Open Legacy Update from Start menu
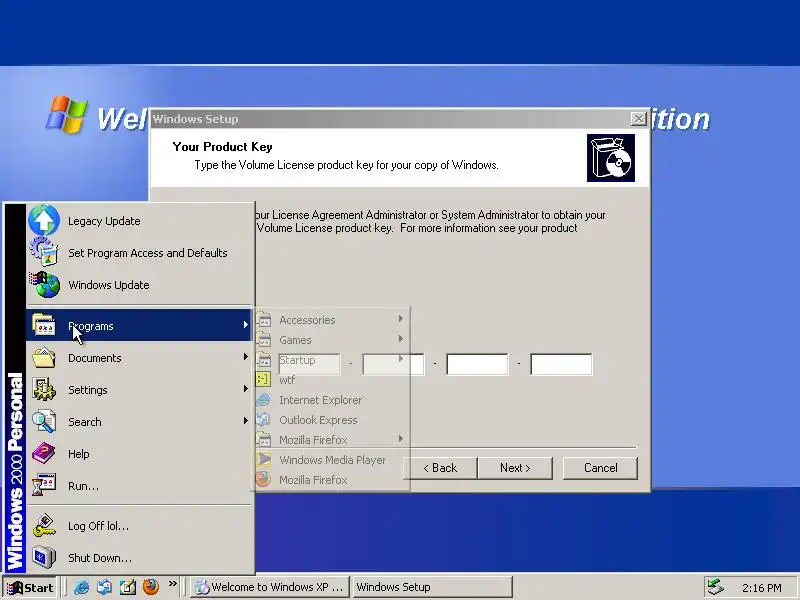This screenshot has width=800, height=600. coord(140,220)
